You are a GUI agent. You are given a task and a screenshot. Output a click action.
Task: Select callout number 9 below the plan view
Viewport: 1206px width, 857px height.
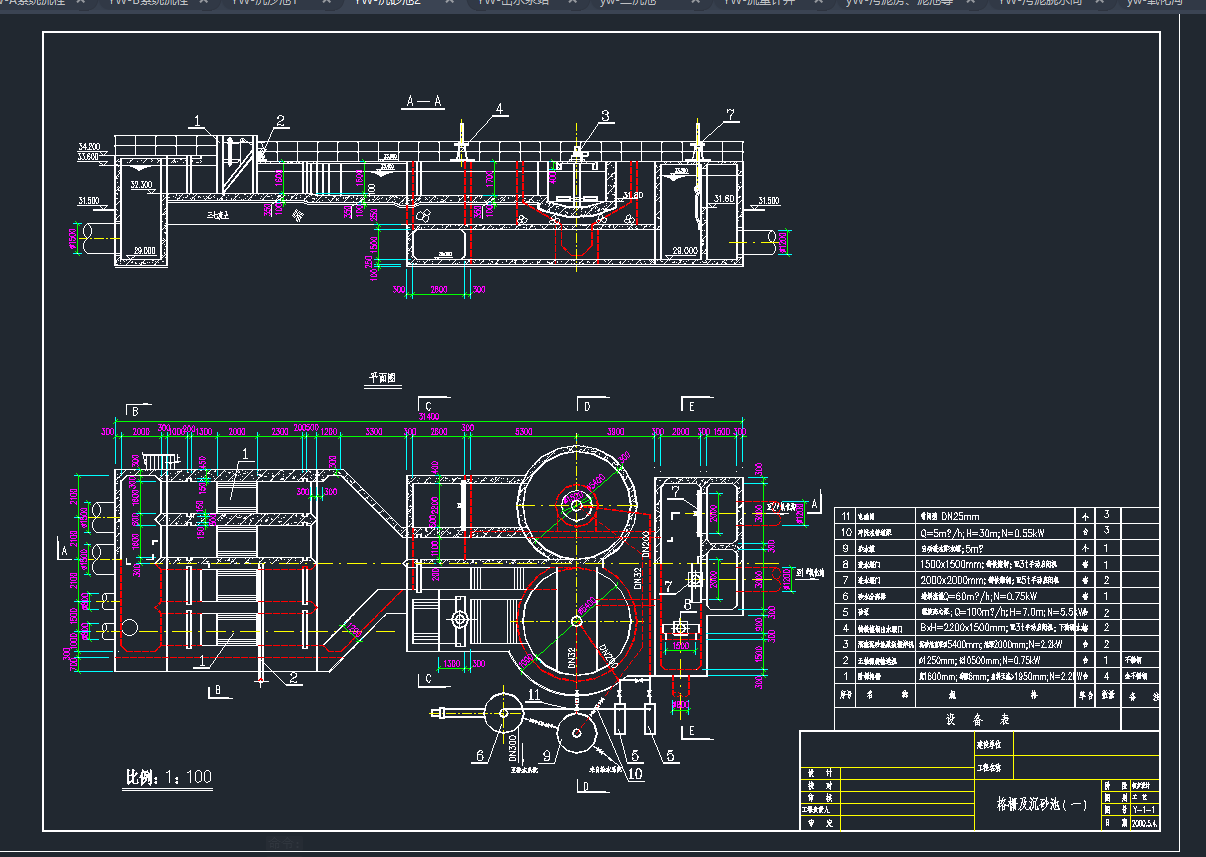[546, 757]
